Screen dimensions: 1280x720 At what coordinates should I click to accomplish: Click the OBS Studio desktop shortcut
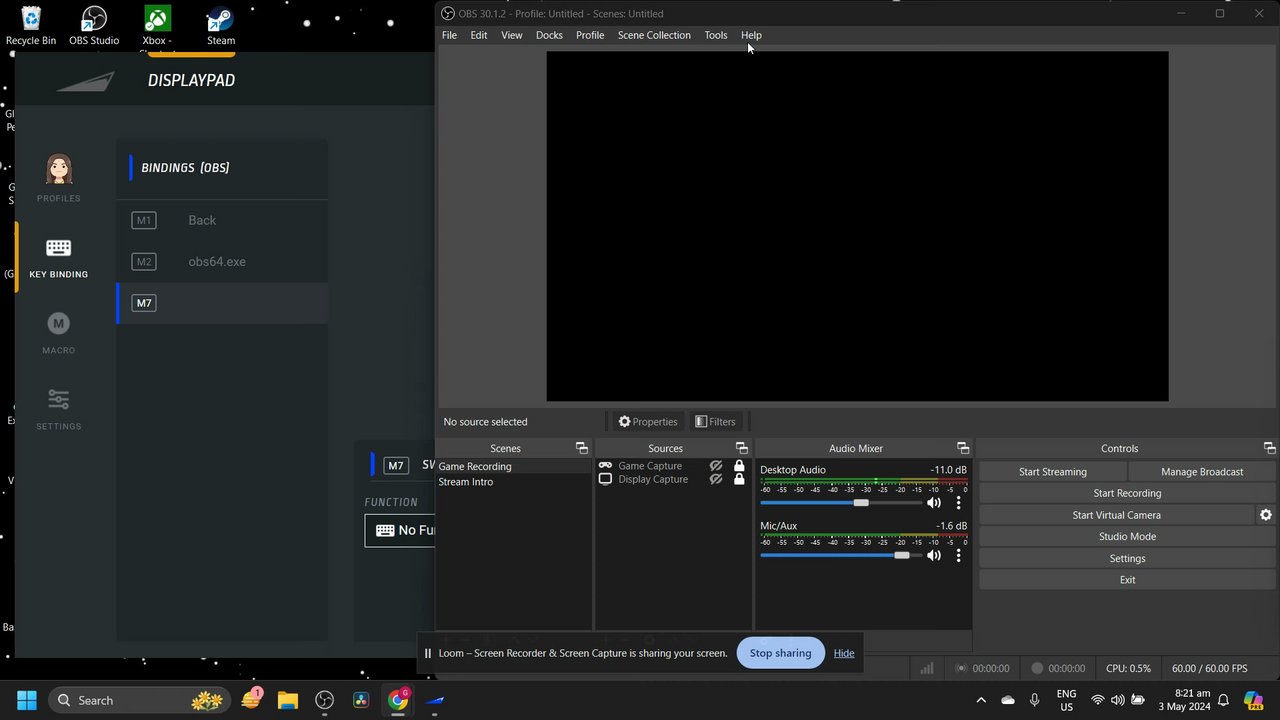pos(94,26)
